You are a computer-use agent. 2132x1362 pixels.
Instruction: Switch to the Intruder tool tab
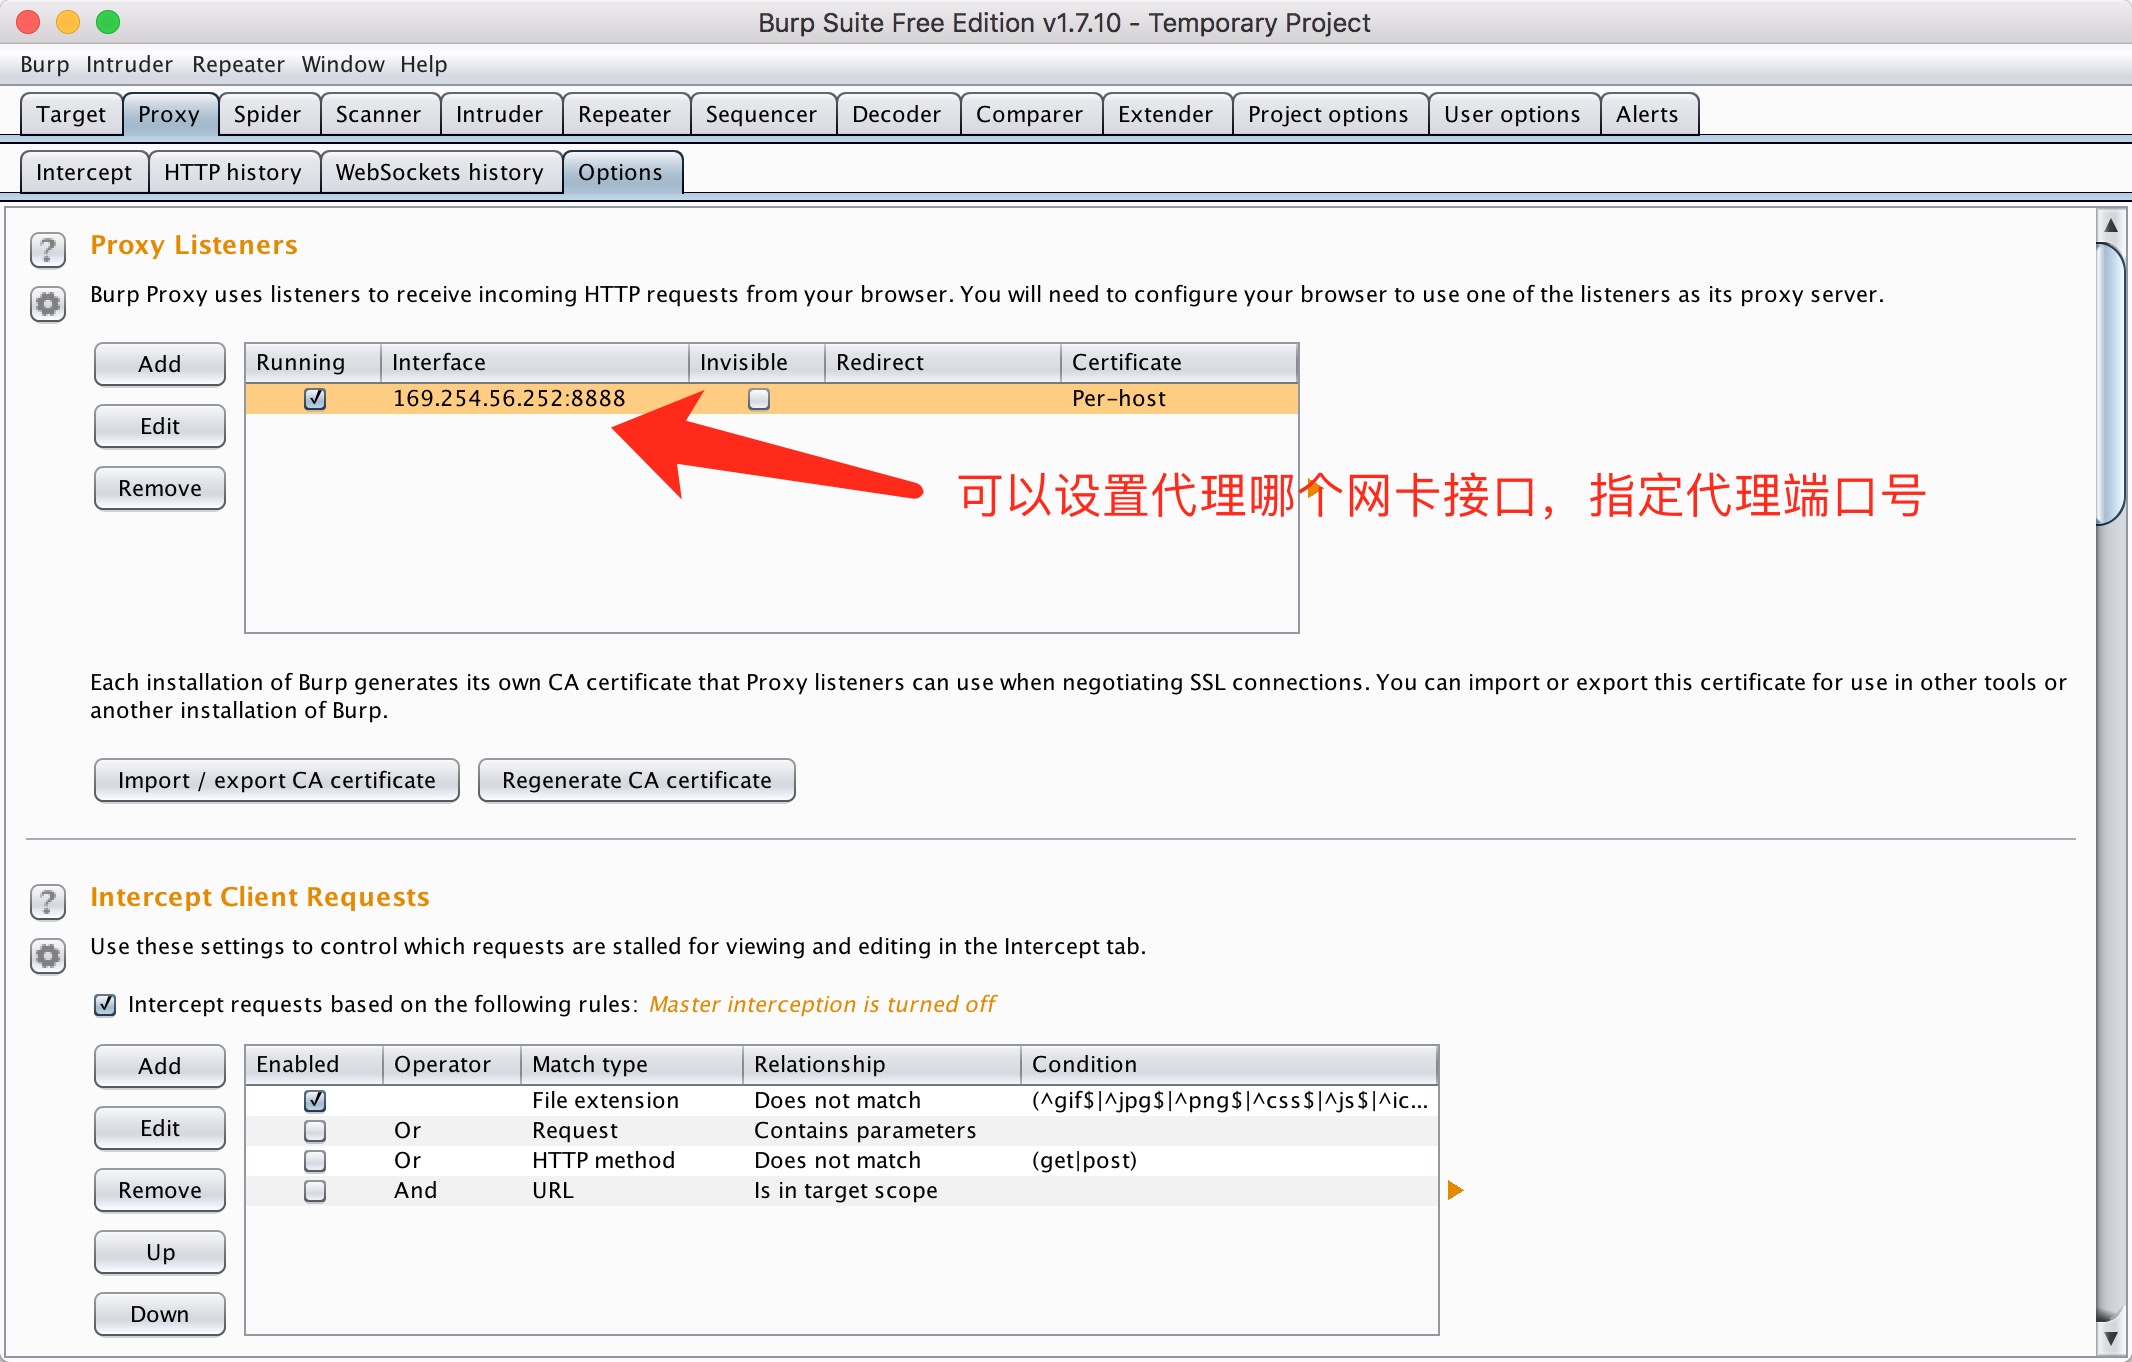click(499, 114)
